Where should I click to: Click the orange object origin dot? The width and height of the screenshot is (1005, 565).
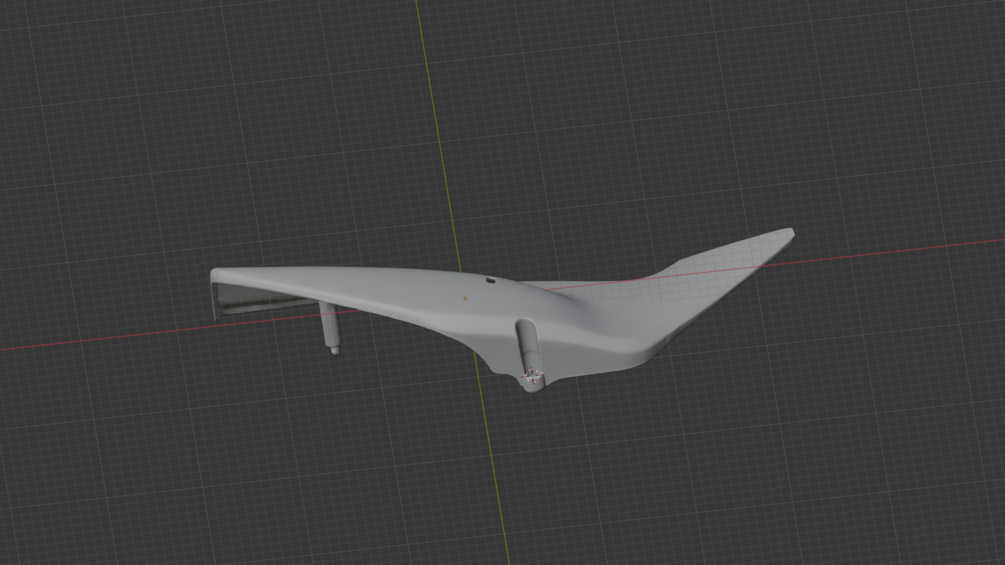pyautogui.click(x=465, y=299)
